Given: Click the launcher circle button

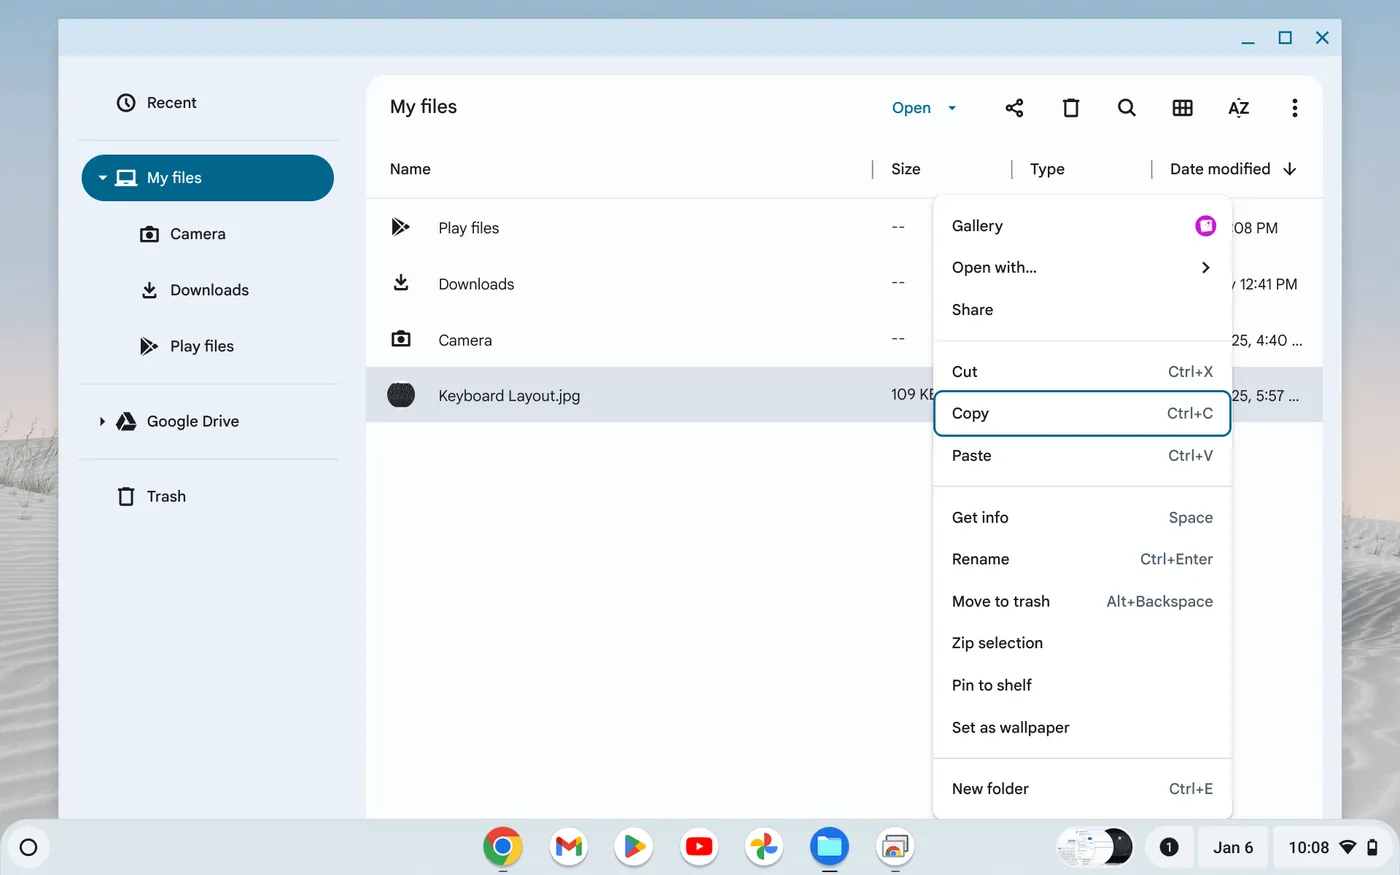Looking at the screenshot, I should tap(29, 847).
